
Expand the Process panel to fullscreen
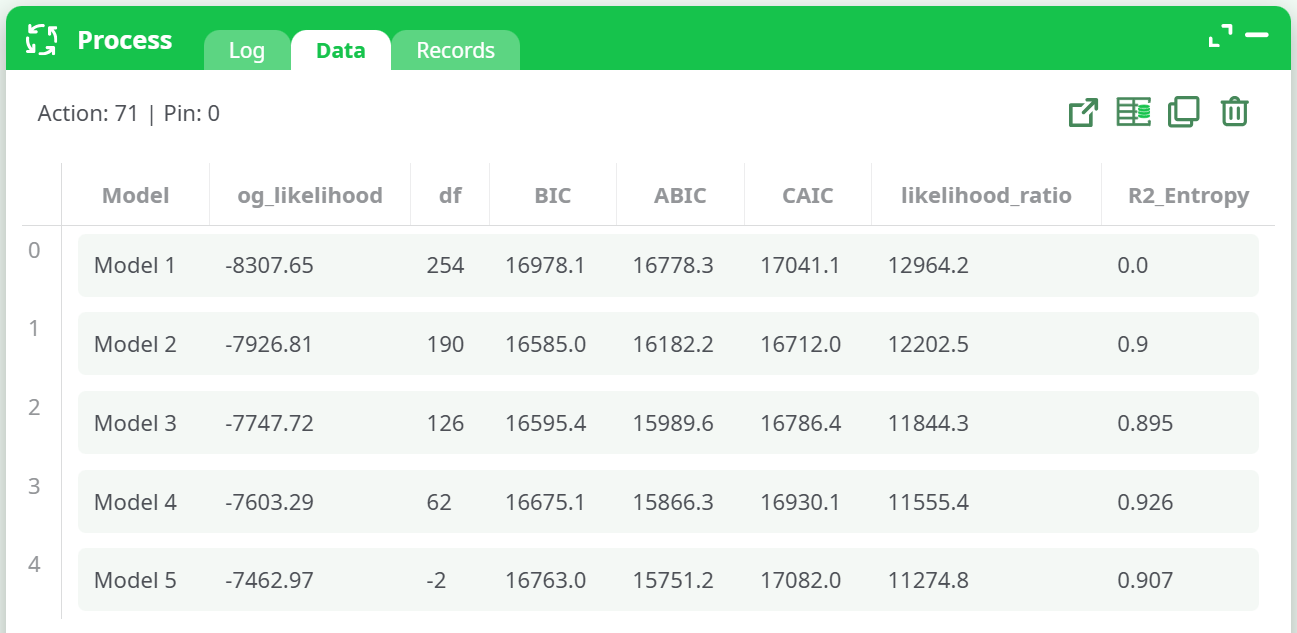1220,37
